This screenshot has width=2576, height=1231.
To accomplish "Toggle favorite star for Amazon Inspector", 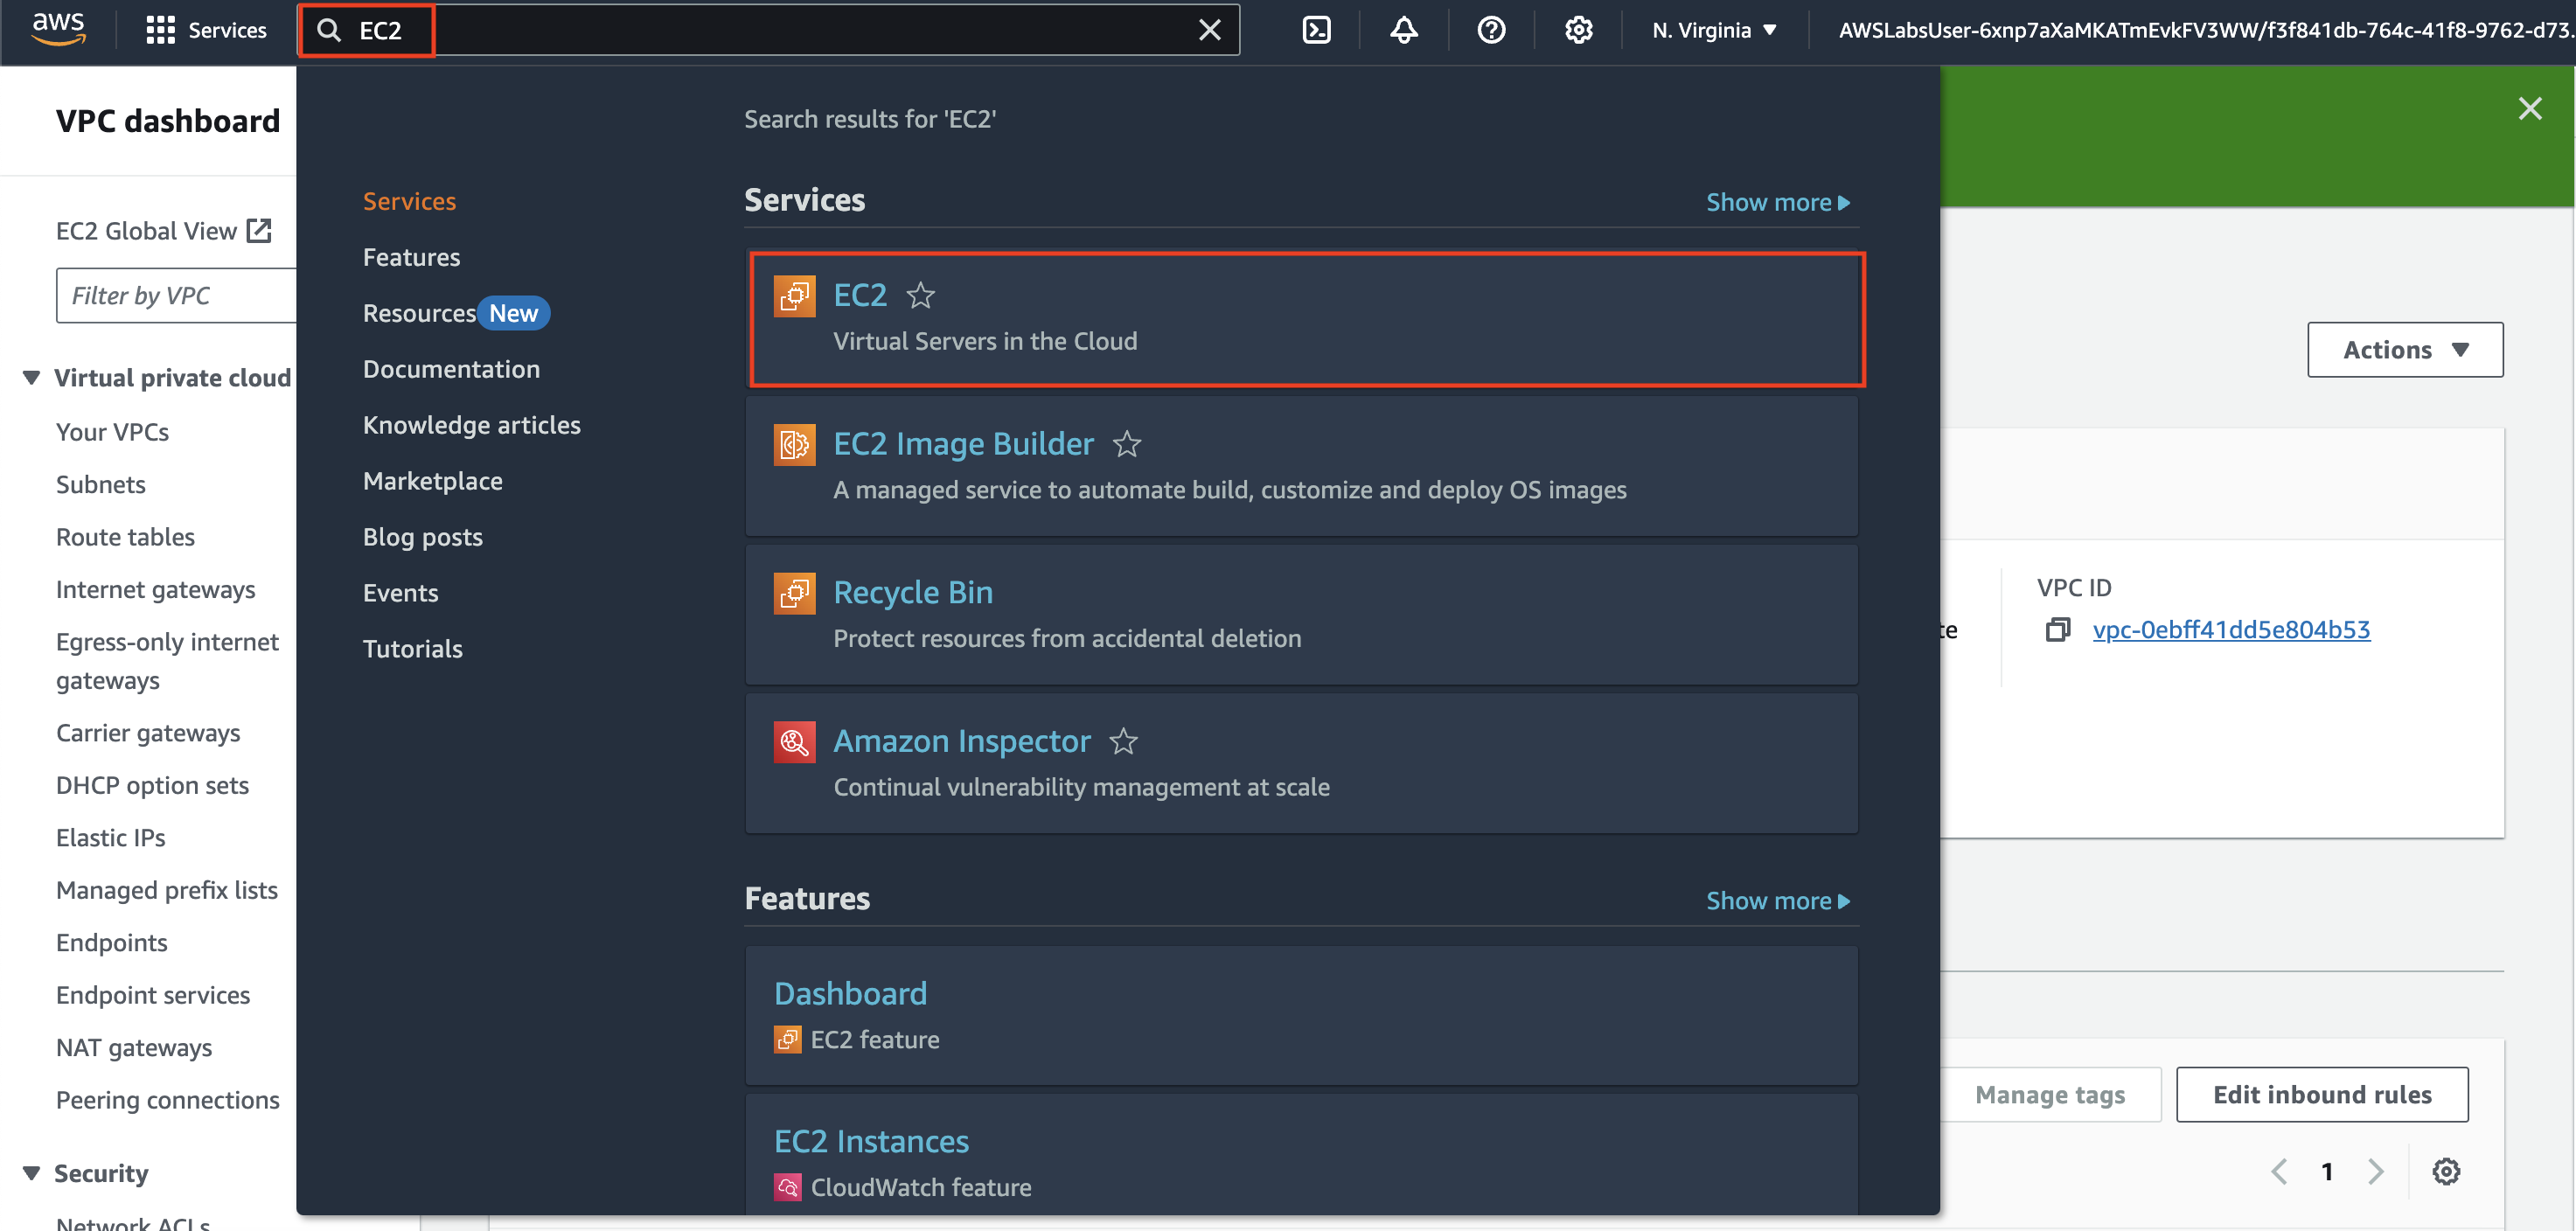I will point(1124,741).
